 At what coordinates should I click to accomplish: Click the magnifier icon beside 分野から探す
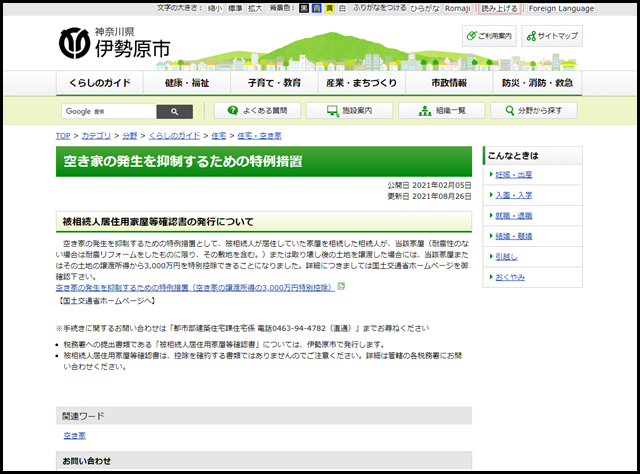point(510,111)
